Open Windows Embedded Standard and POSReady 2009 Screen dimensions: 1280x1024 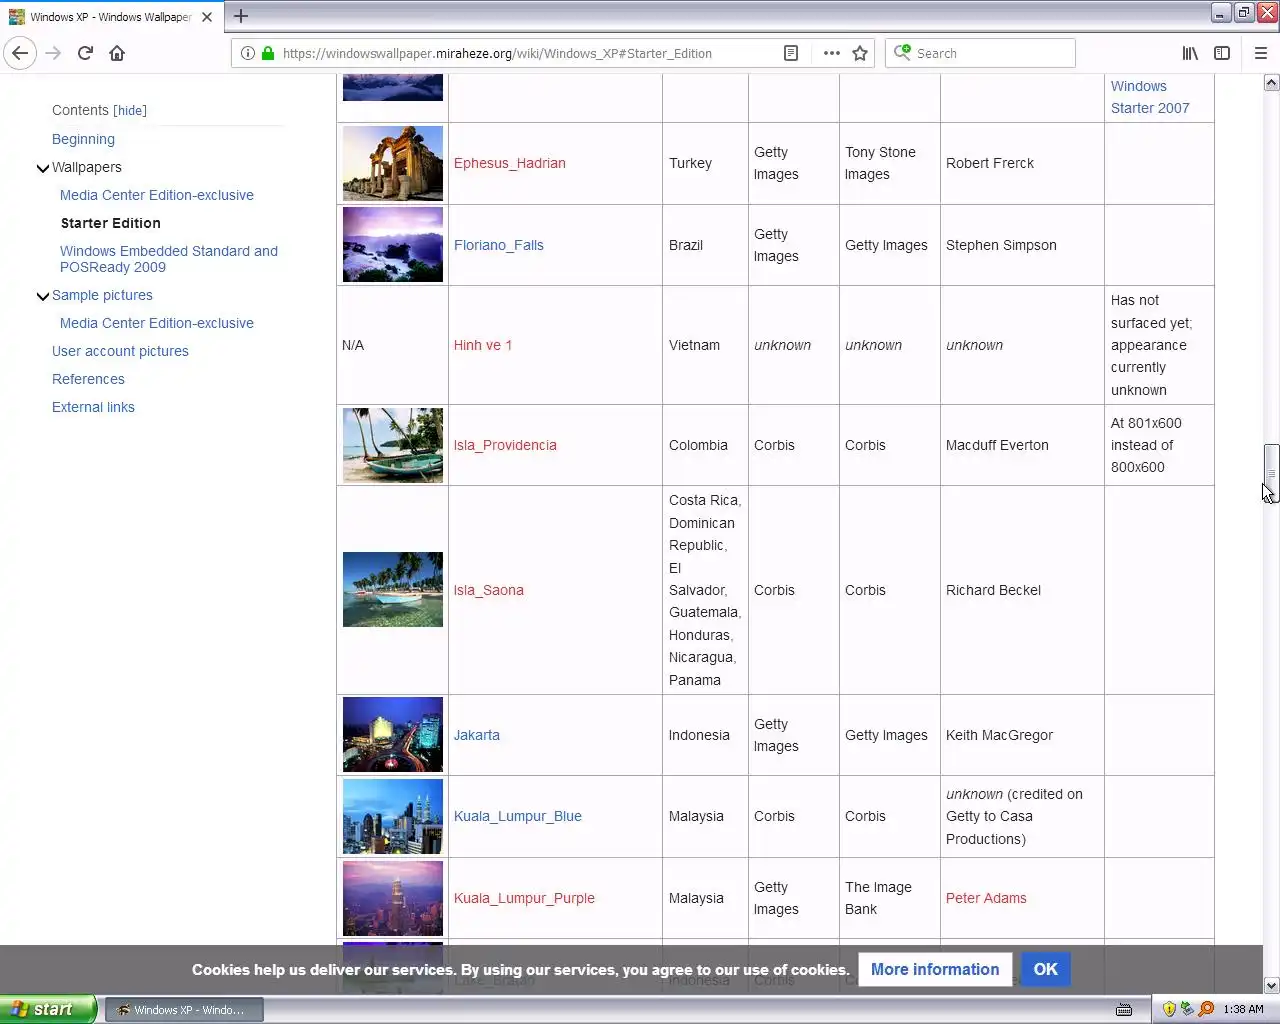point(169,259)
